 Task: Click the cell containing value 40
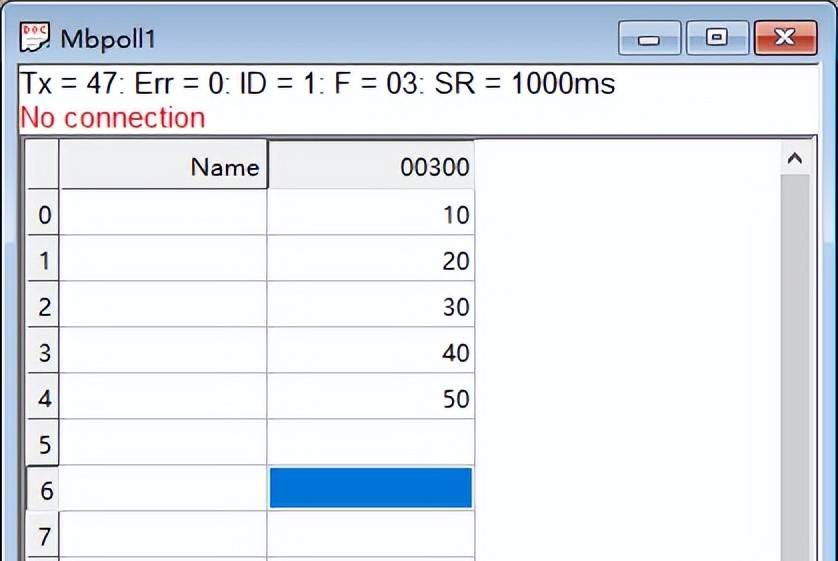point(371,353)
